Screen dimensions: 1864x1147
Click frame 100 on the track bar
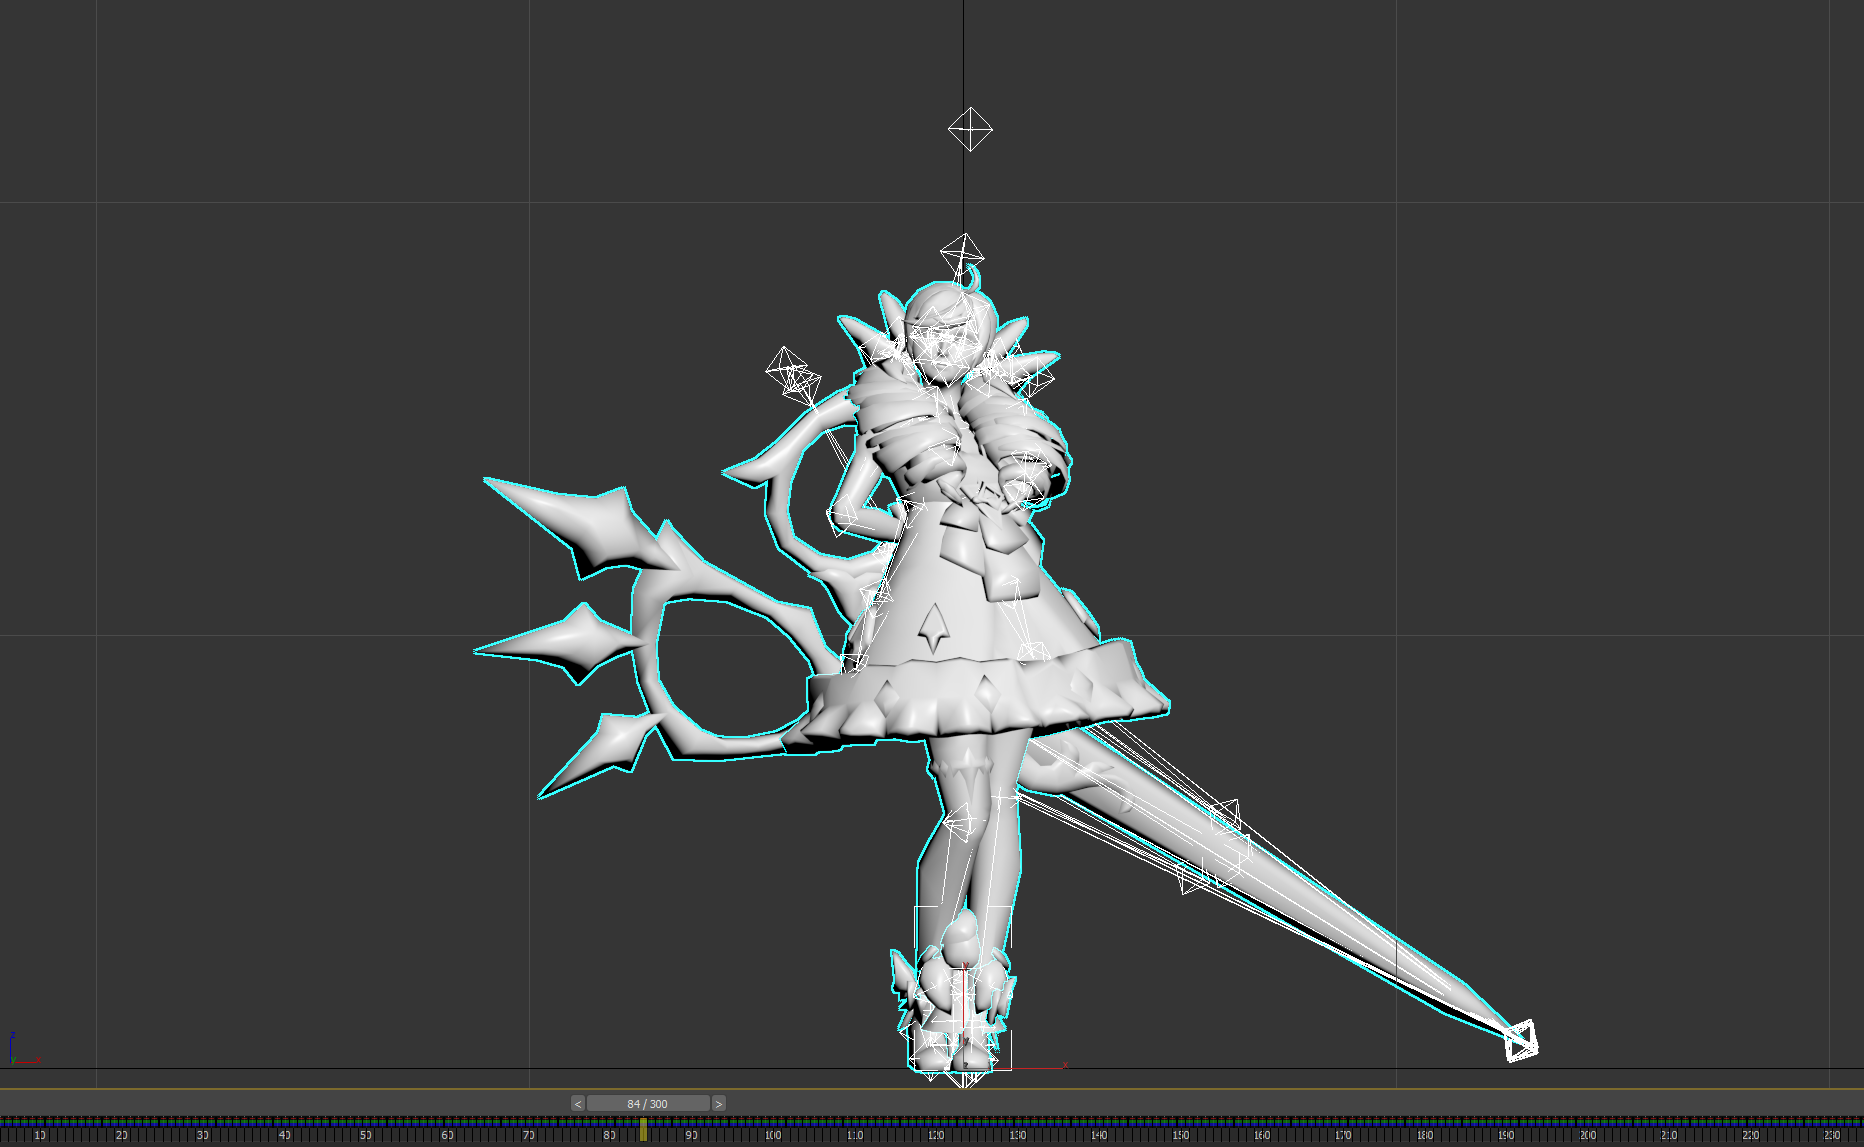[x=772, y=1135]
